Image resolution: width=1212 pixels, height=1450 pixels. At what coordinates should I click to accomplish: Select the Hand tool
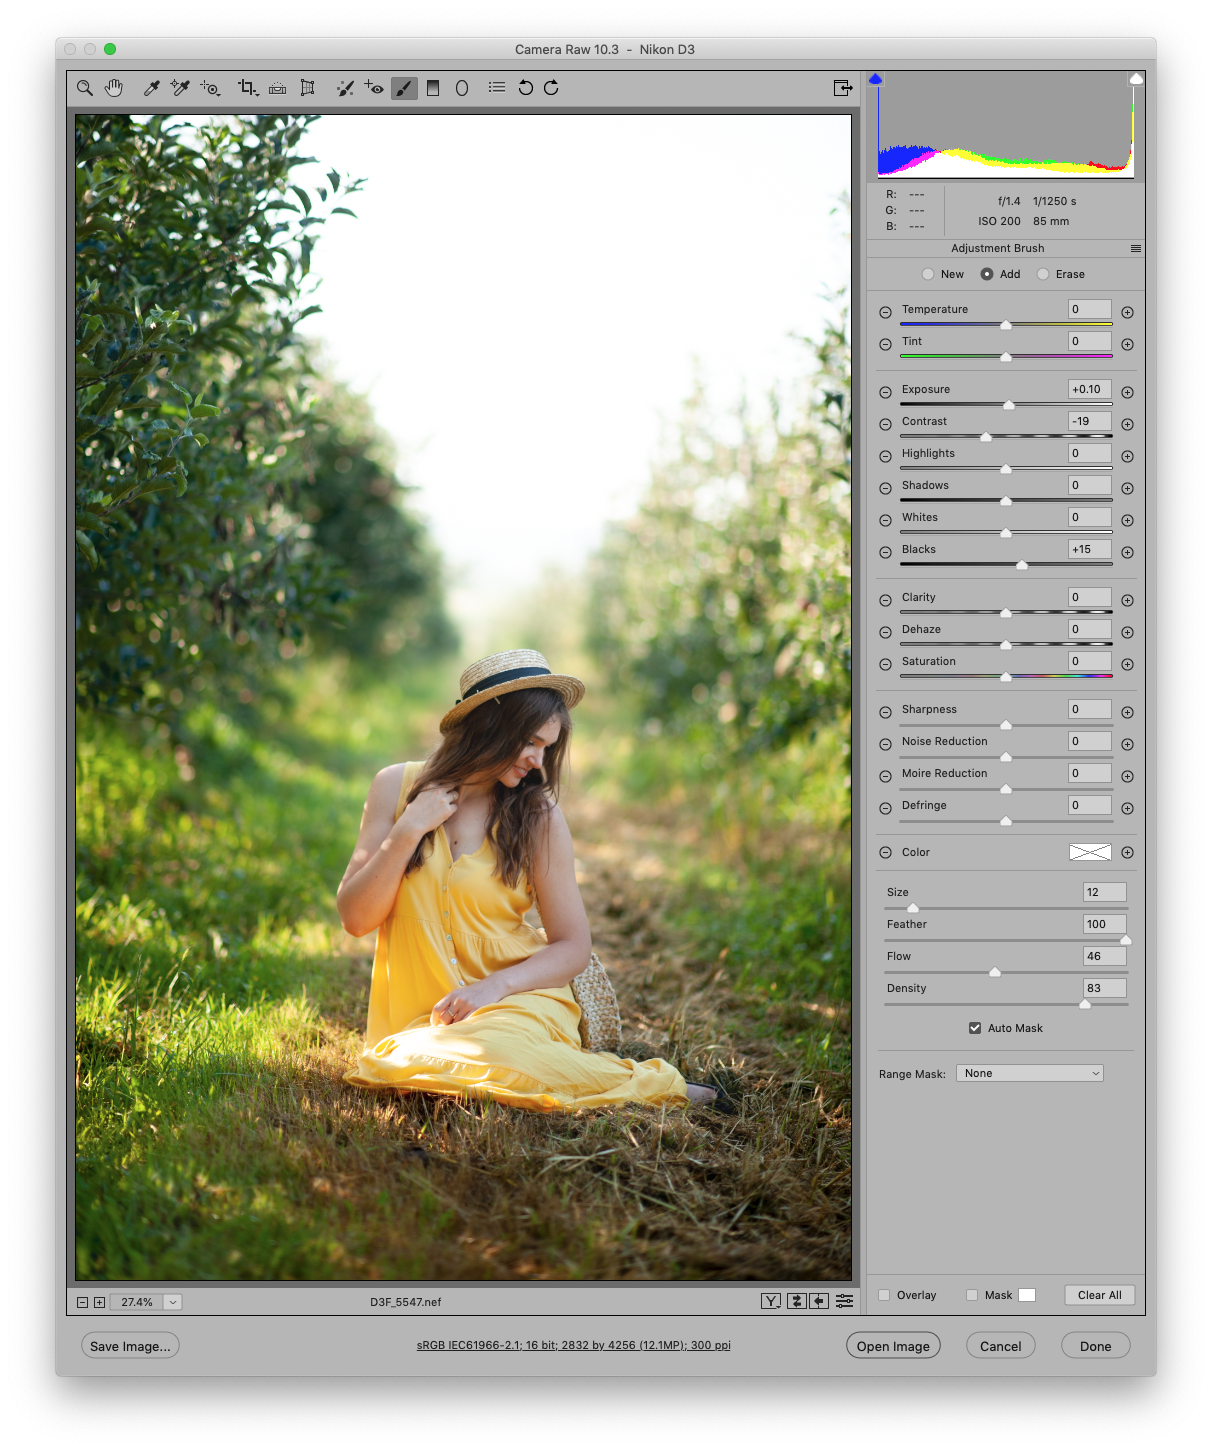point(114,88)
